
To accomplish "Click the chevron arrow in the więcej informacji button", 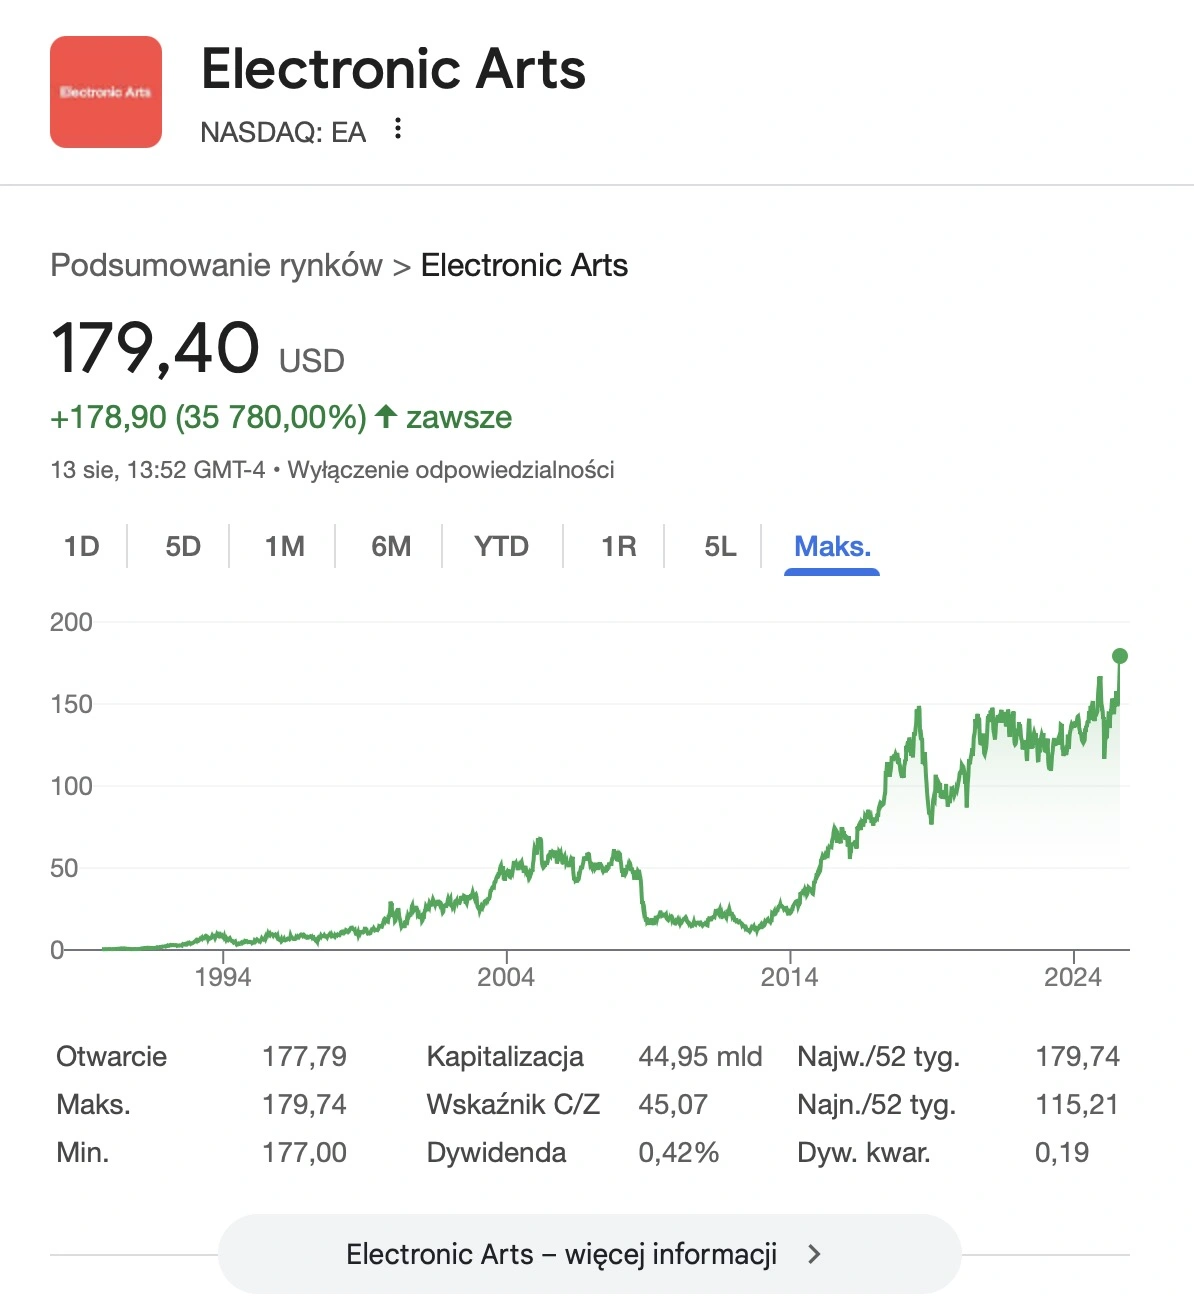I will pyautogui.click(x=814, y=1254).
